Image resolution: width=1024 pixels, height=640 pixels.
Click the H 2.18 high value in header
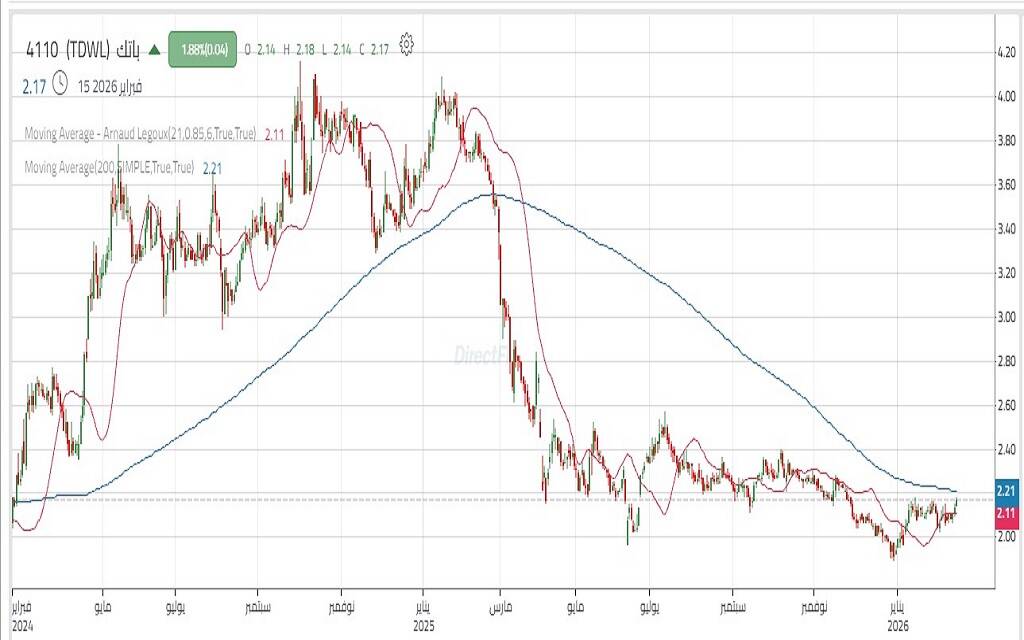[297, 48]
